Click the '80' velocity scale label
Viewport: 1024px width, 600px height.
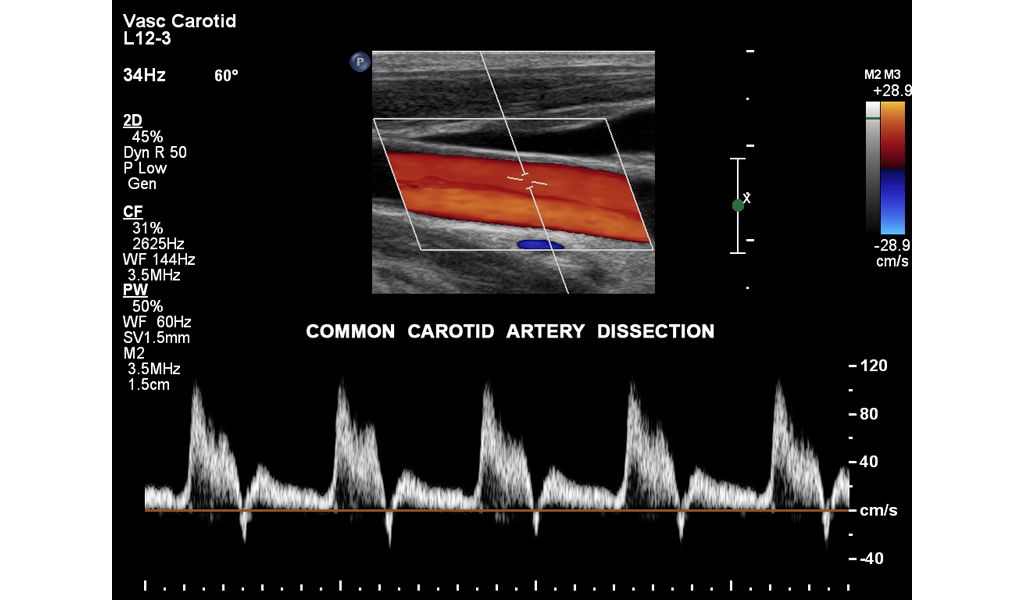pyautogui.click(x=869, y=414)
